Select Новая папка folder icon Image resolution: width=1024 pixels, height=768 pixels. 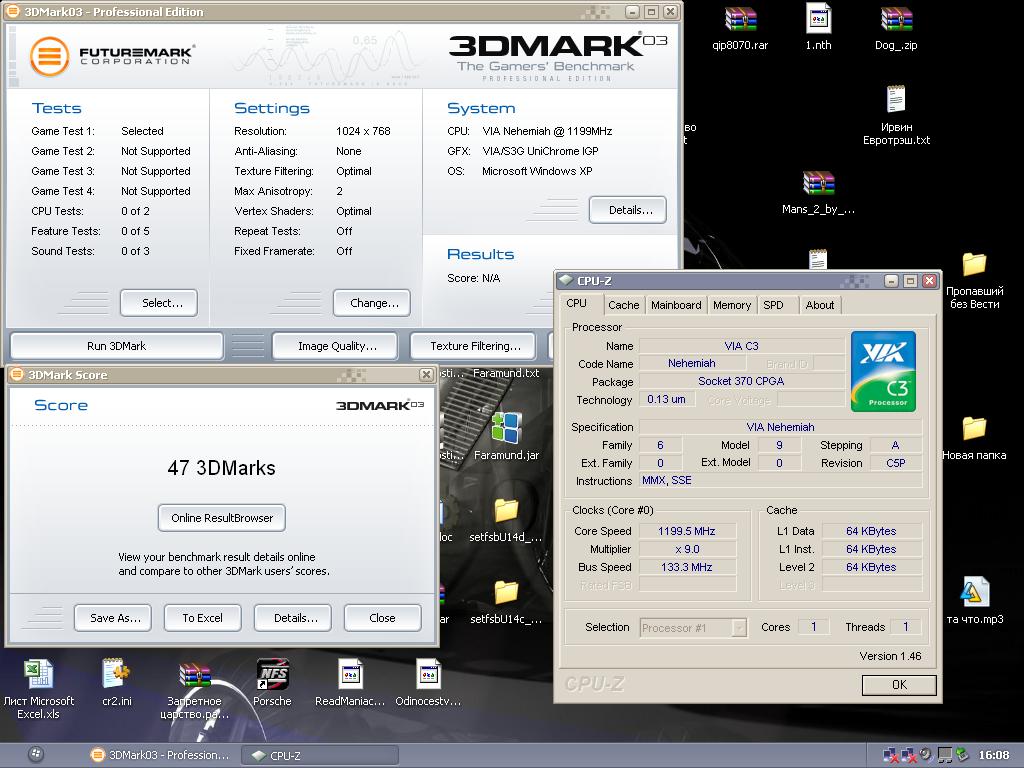pyautogui.click(x=974, y=428)
